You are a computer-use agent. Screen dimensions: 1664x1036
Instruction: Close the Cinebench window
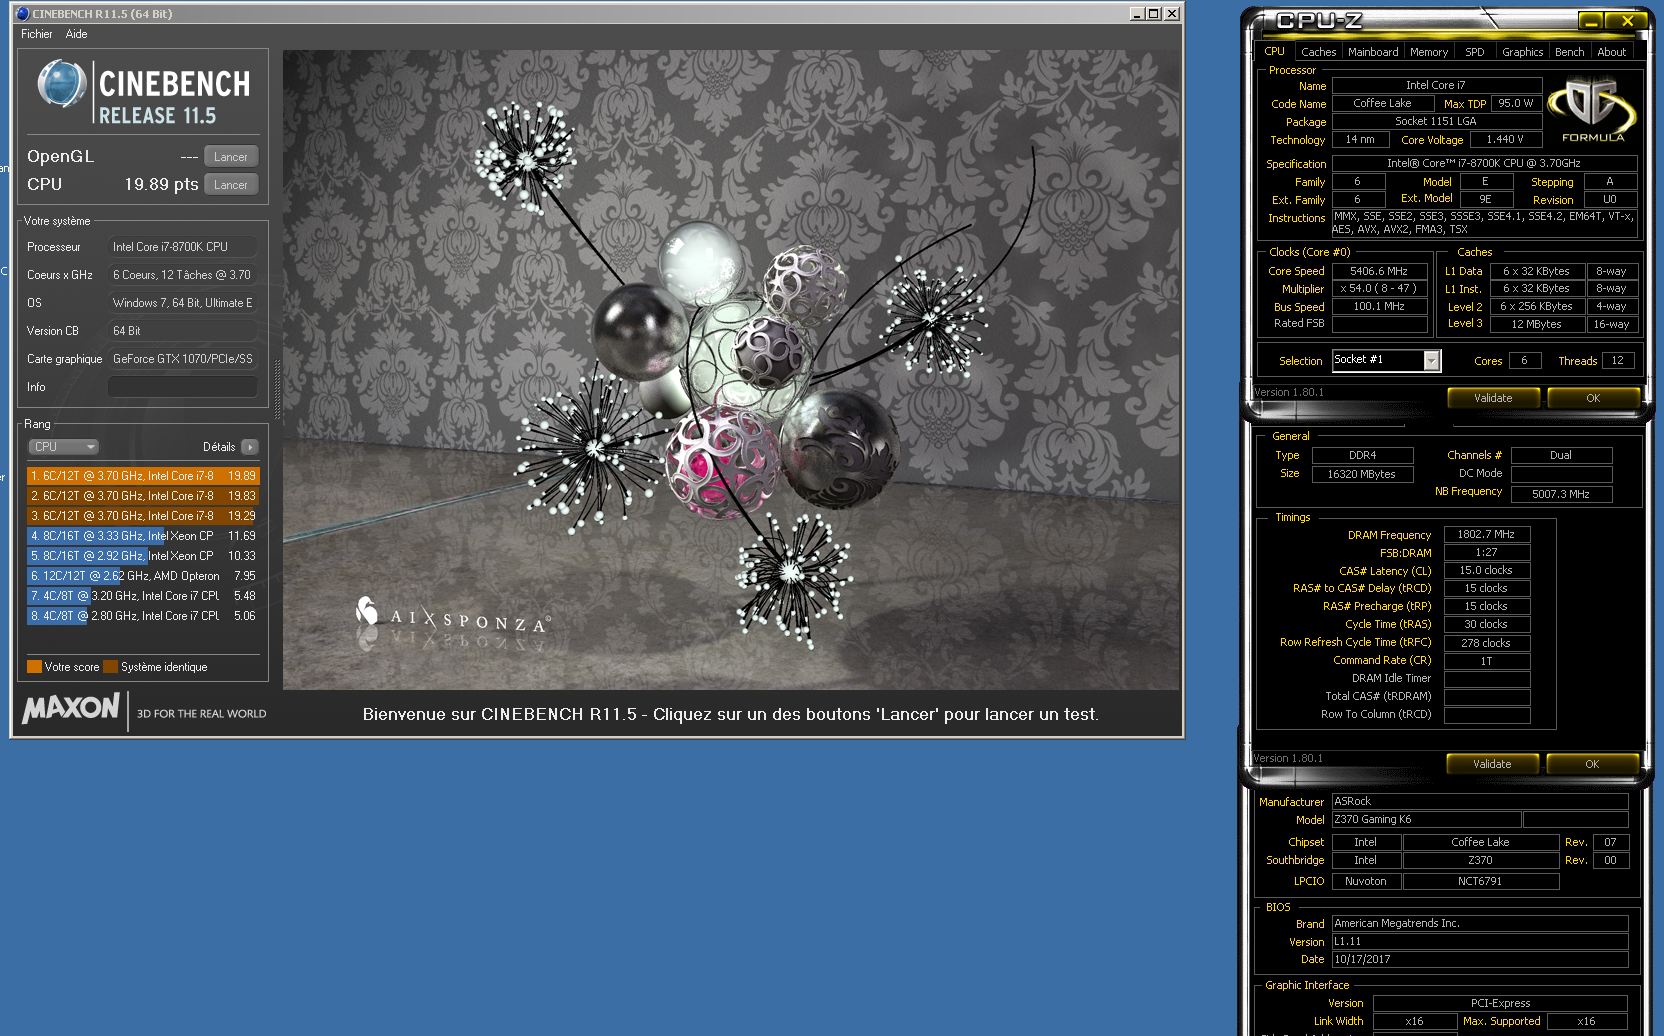pyautogui.click(x=1172, y=14)
